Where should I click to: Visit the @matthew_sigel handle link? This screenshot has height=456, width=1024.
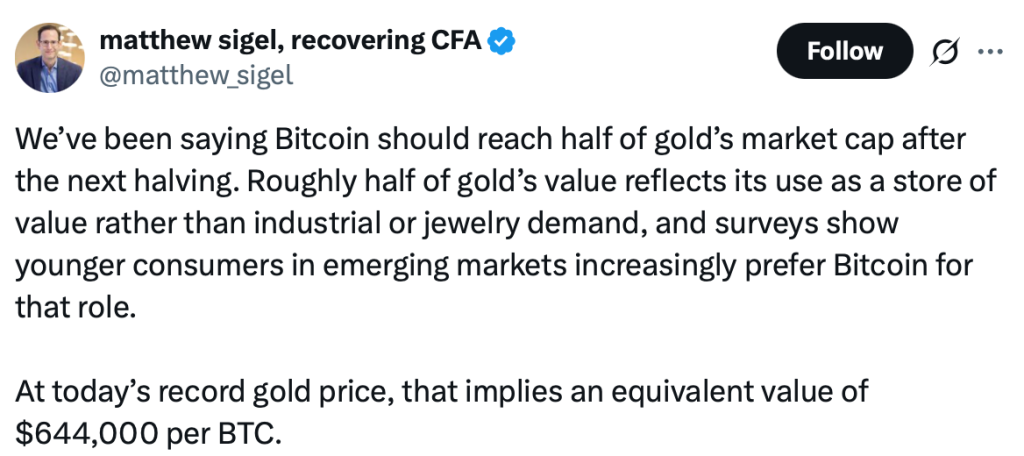196,75
